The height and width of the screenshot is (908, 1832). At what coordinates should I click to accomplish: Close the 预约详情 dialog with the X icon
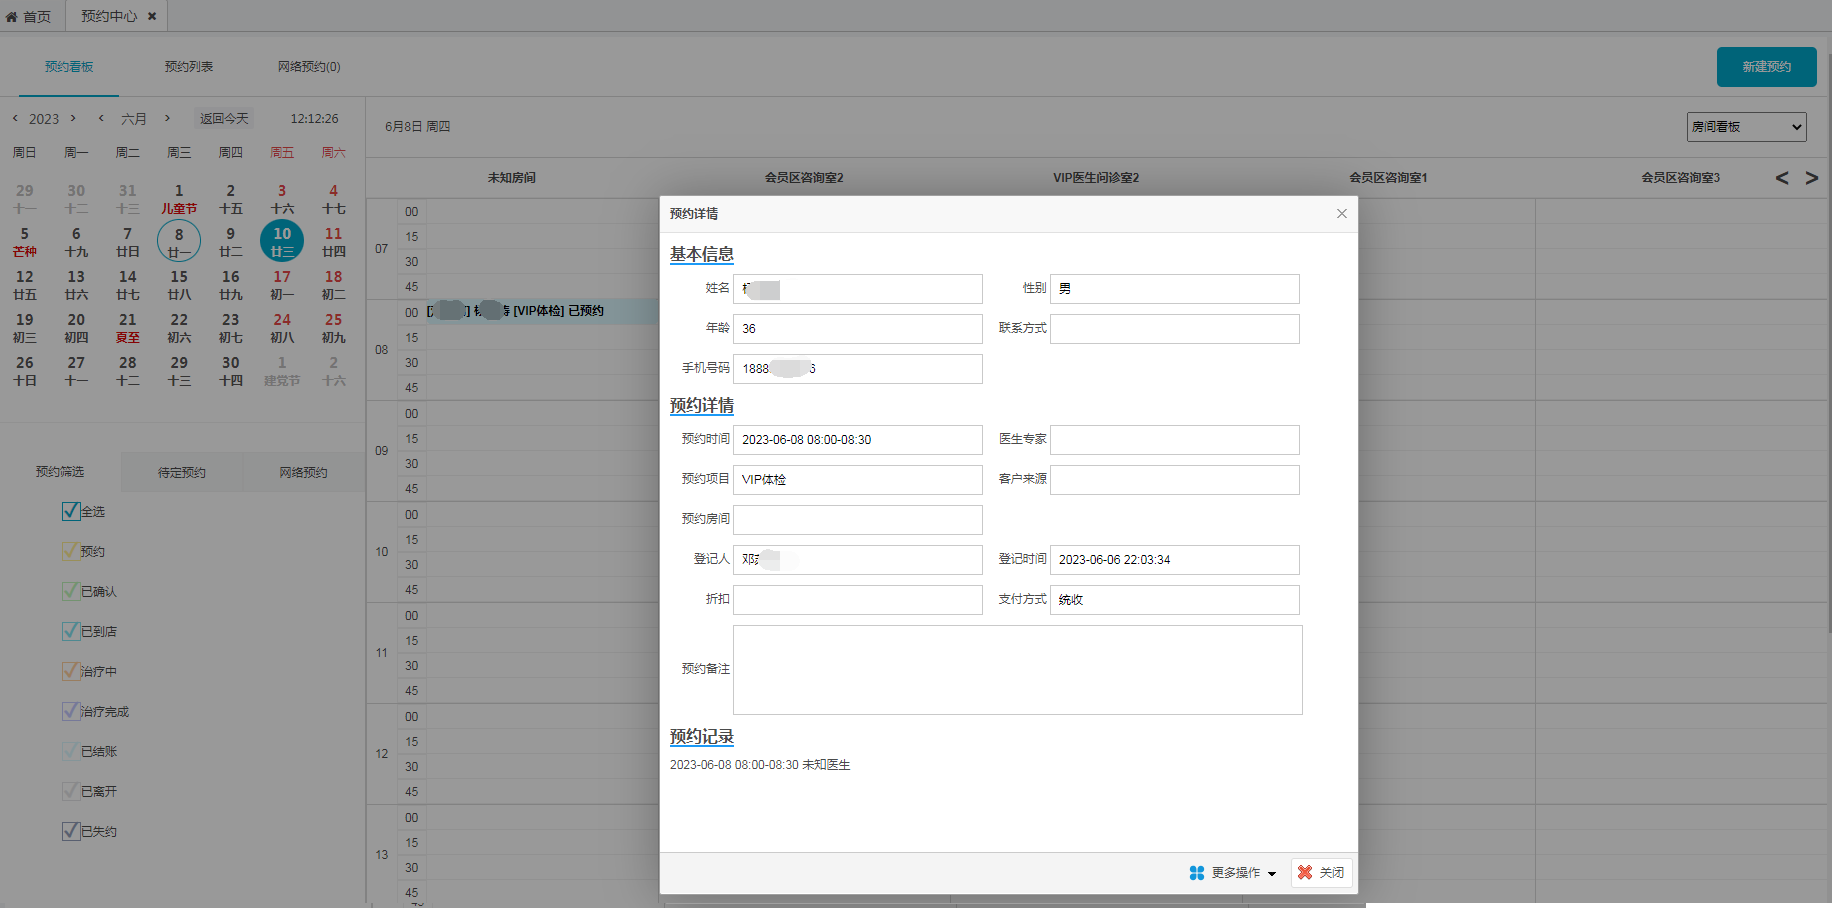coord(1342,214)
